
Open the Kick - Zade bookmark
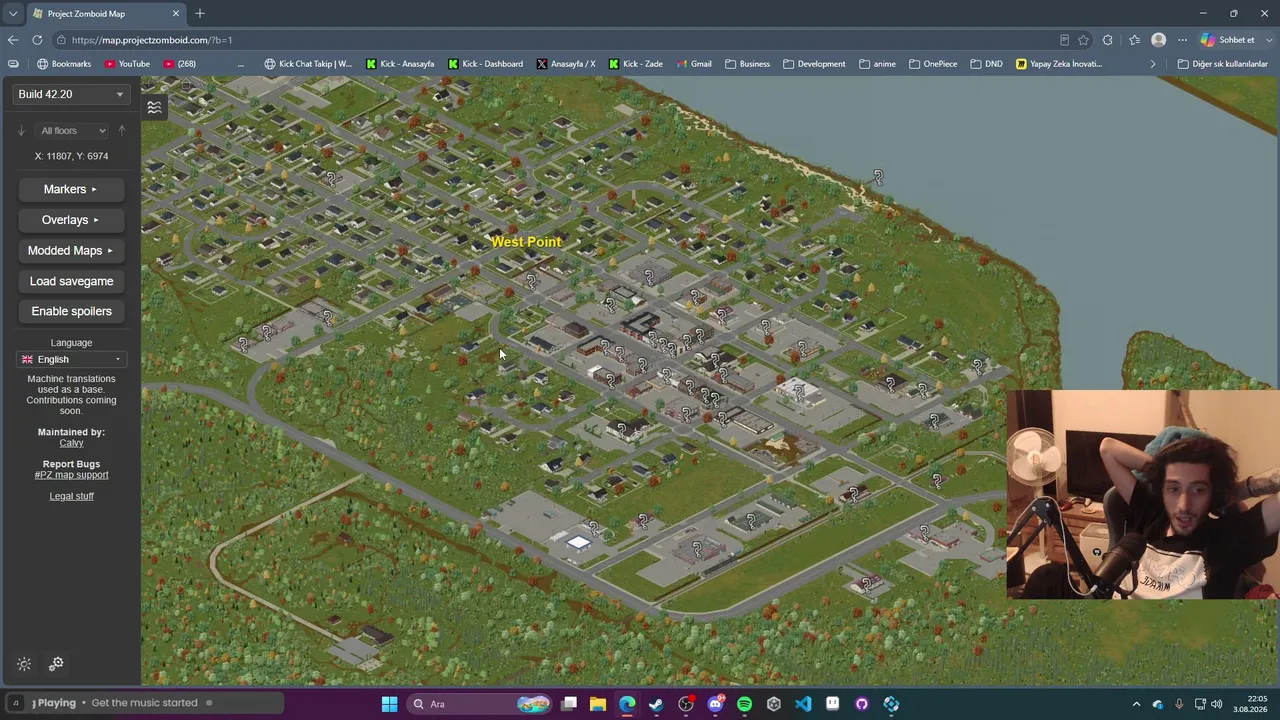tap(636, 64)
